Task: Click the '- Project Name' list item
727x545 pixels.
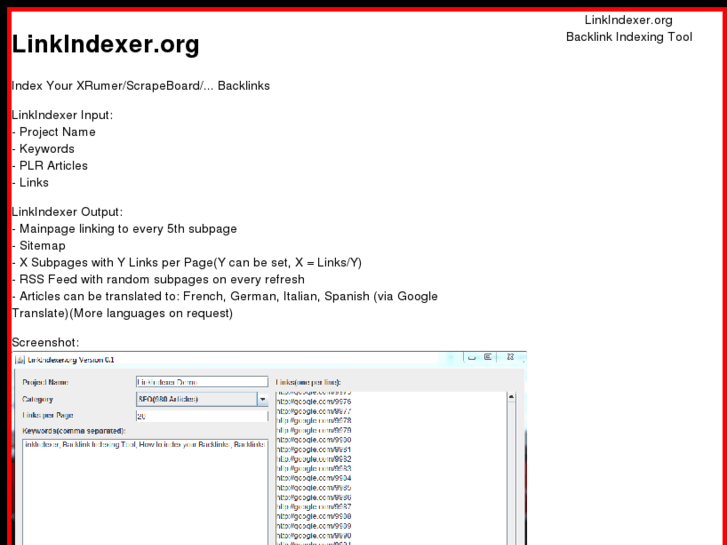Action: pos(54,132)
